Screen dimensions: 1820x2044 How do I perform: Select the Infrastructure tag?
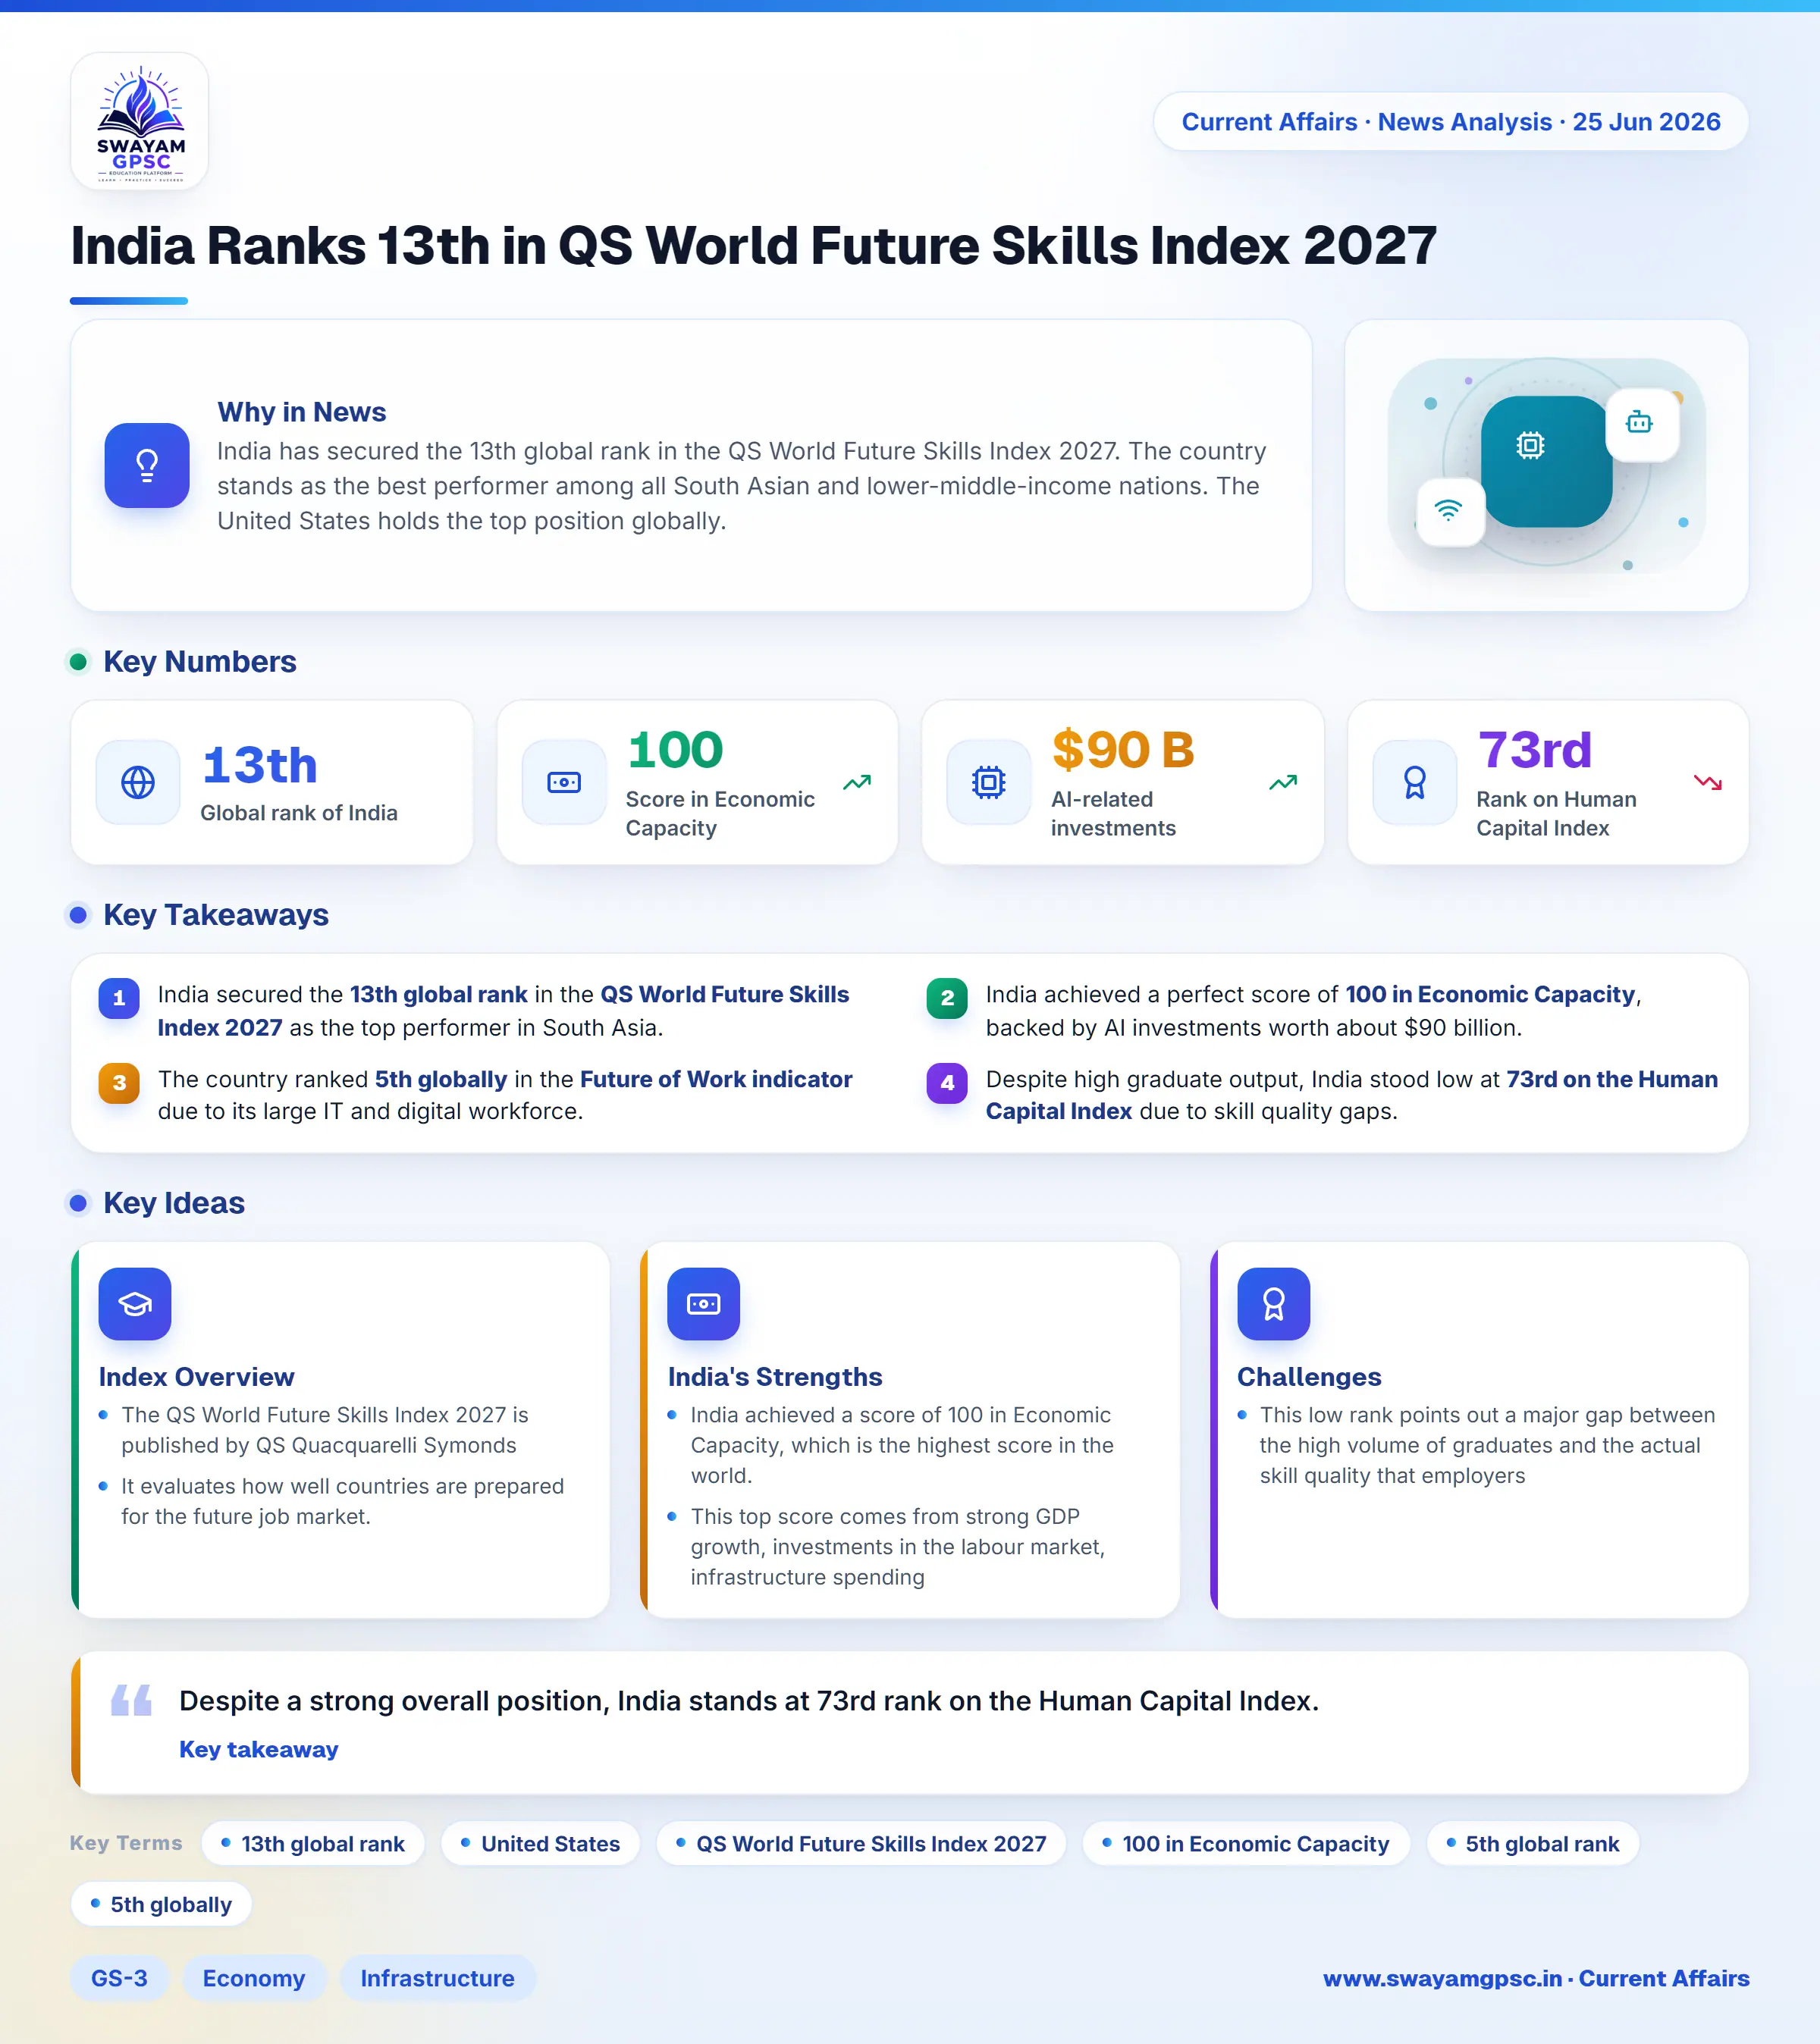pos(438,1978)
